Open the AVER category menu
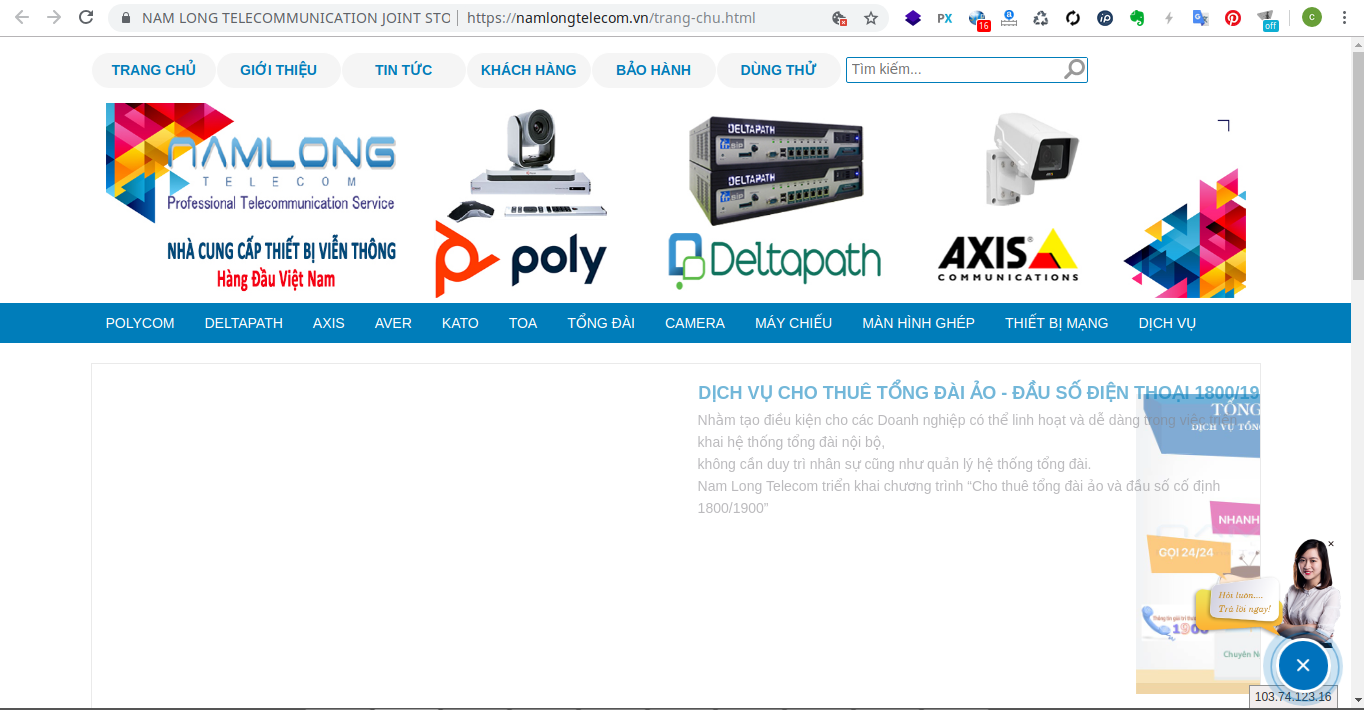This screenshot has height=710, width=1364. pyautogui.click(x=393, y=323)
